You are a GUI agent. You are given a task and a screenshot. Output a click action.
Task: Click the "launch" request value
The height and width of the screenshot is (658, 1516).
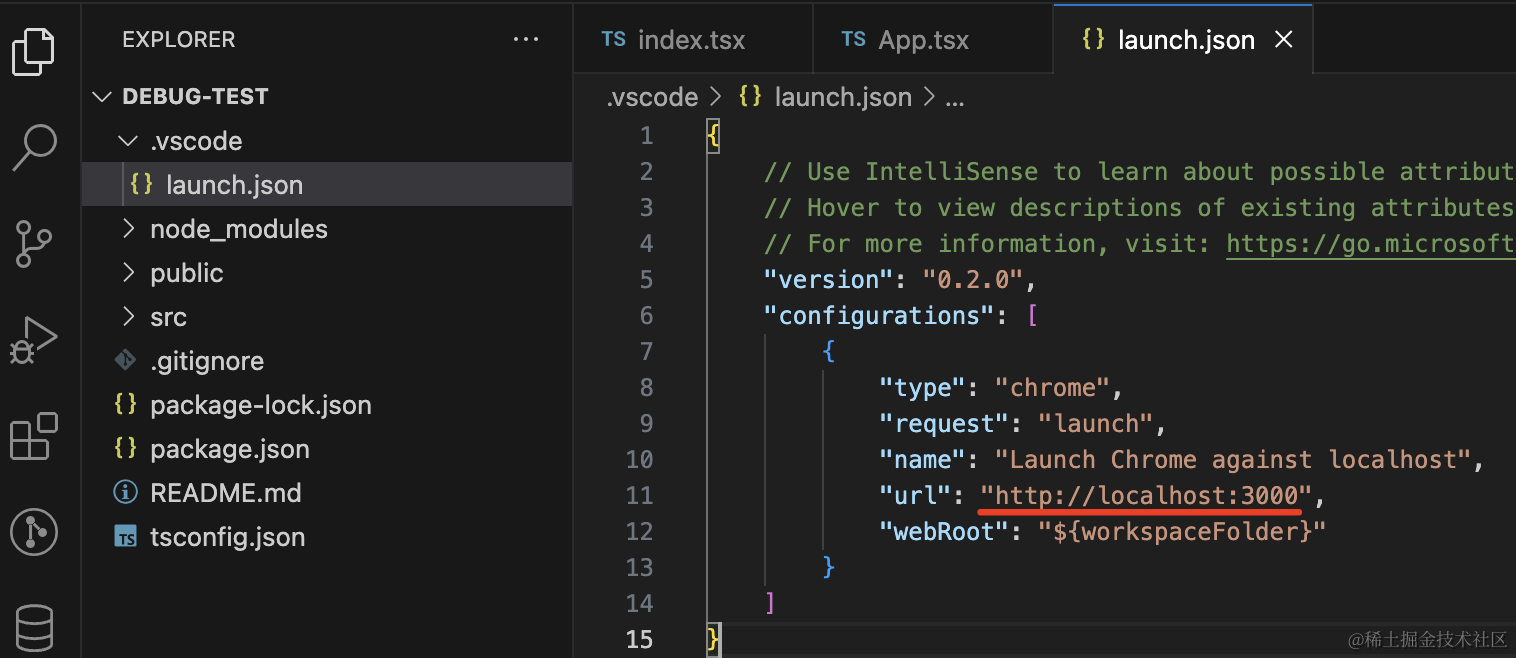click(x=1096, y=423)
